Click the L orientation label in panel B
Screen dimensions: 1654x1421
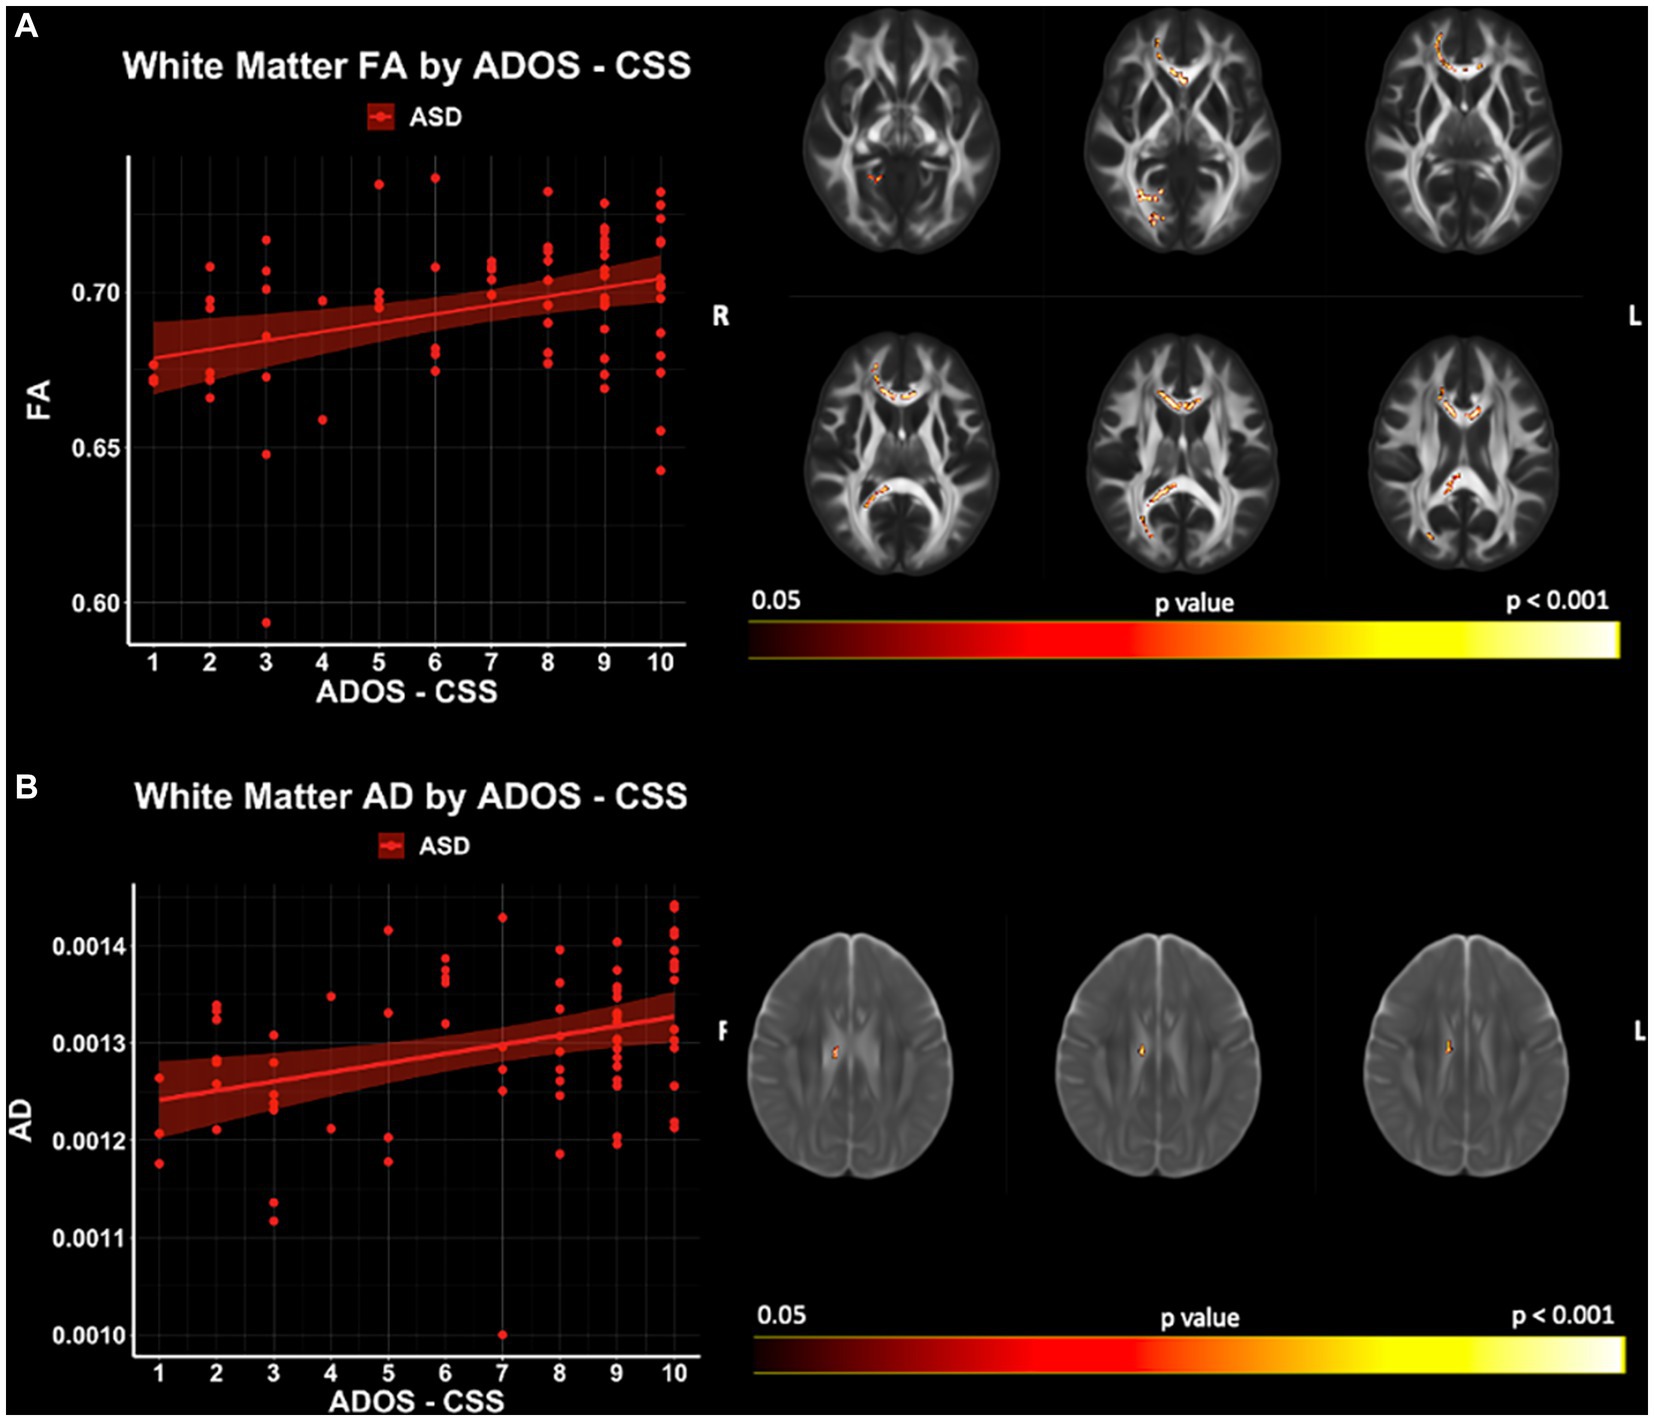click(1640, 1031)
